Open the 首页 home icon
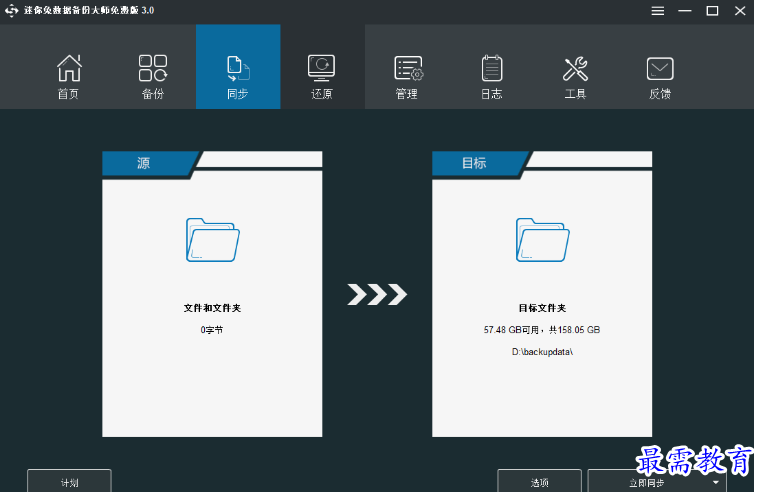Image resolution: width=760 pixels, height=492 pixels. [x=69, y=68]
